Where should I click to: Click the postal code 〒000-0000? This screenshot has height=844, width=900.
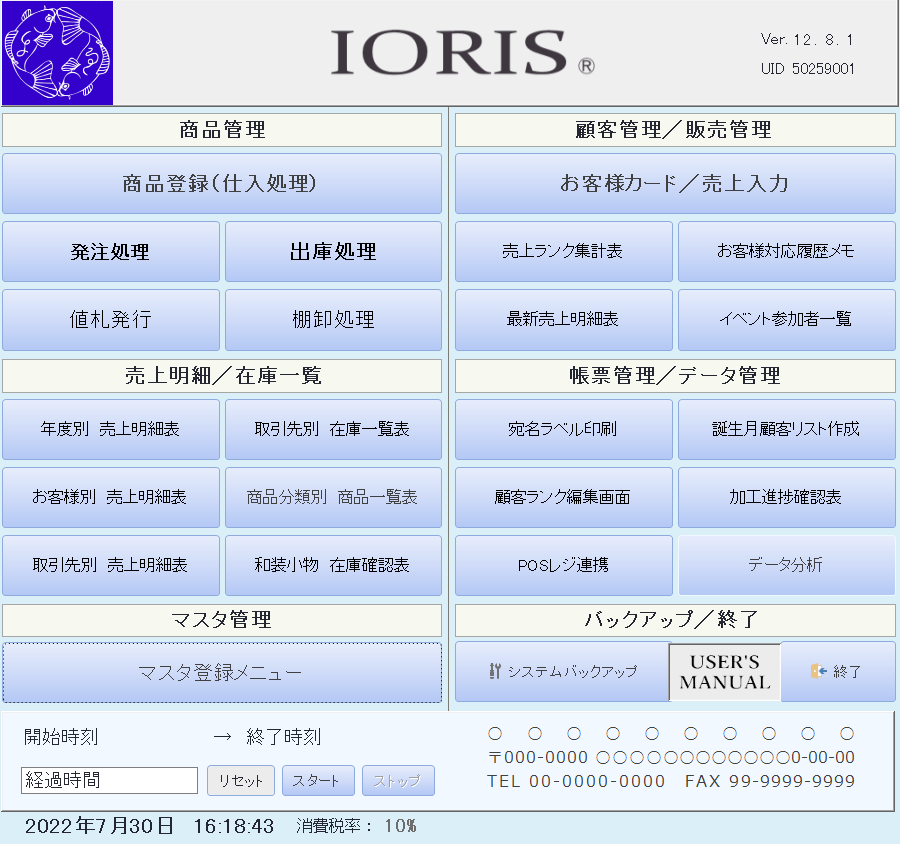[538, 757]
